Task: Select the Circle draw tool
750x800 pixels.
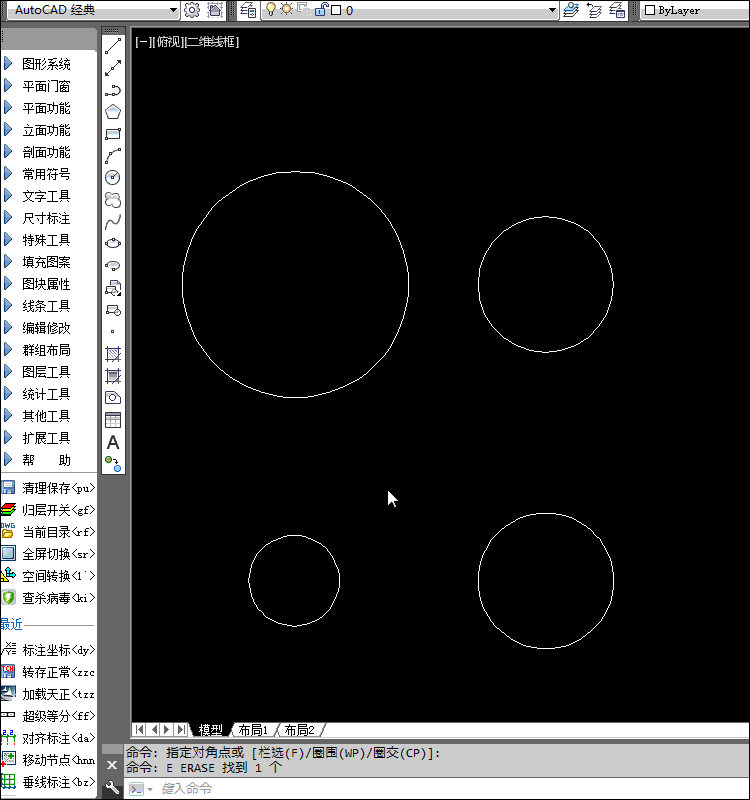Action: [x=113, y=178]
